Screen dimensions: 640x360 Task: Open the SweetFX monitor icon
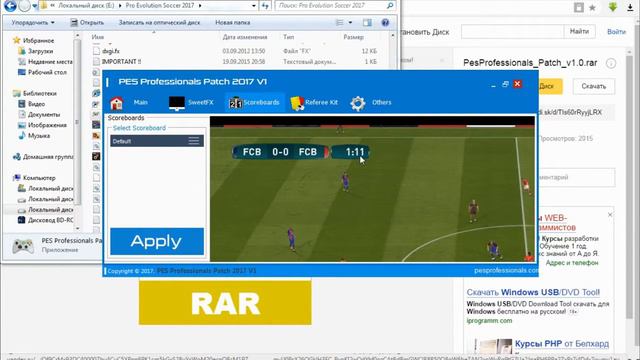[x=177, y=103]
